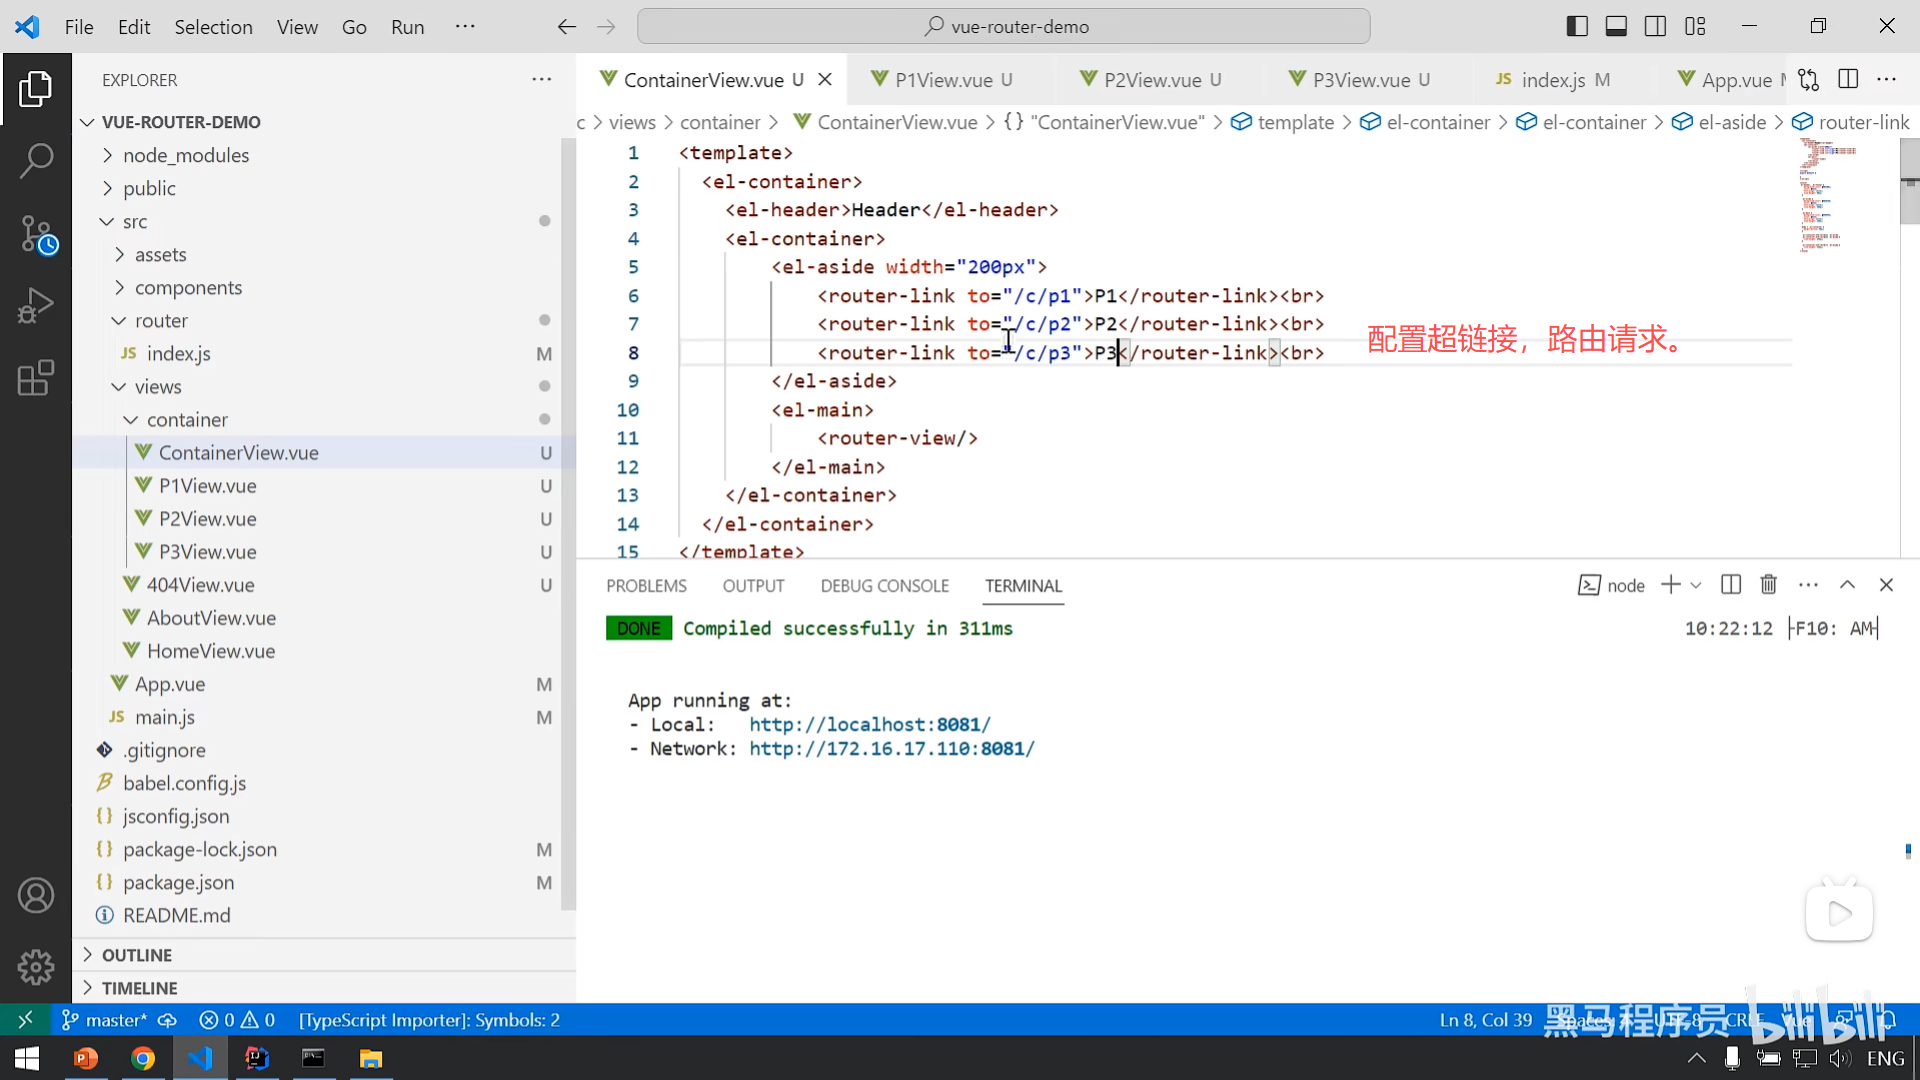Screen dimensions: 1920x1080
Task: Open Chrome from the Windows taskbar
Action: point(143,1058)
